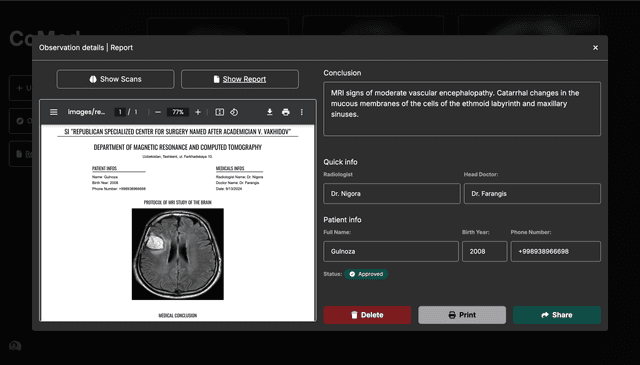Click the 'Quick info' section heading
Screen dimensions: 640x365
(340, 162)
